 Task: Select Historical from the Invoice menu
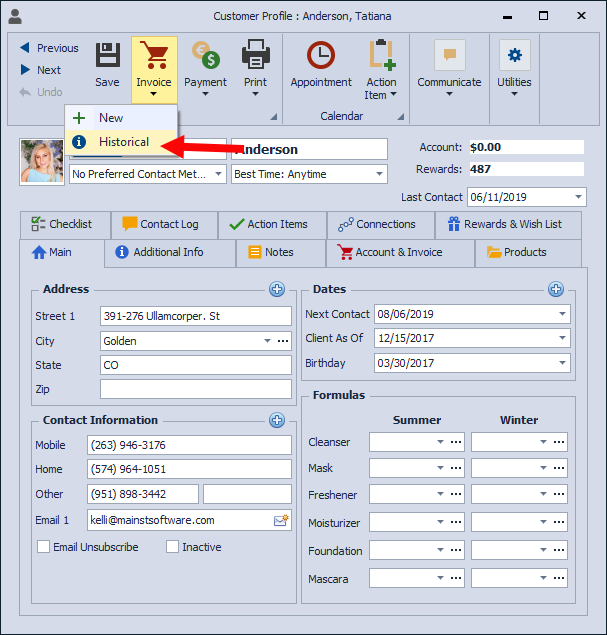point(121,142)
